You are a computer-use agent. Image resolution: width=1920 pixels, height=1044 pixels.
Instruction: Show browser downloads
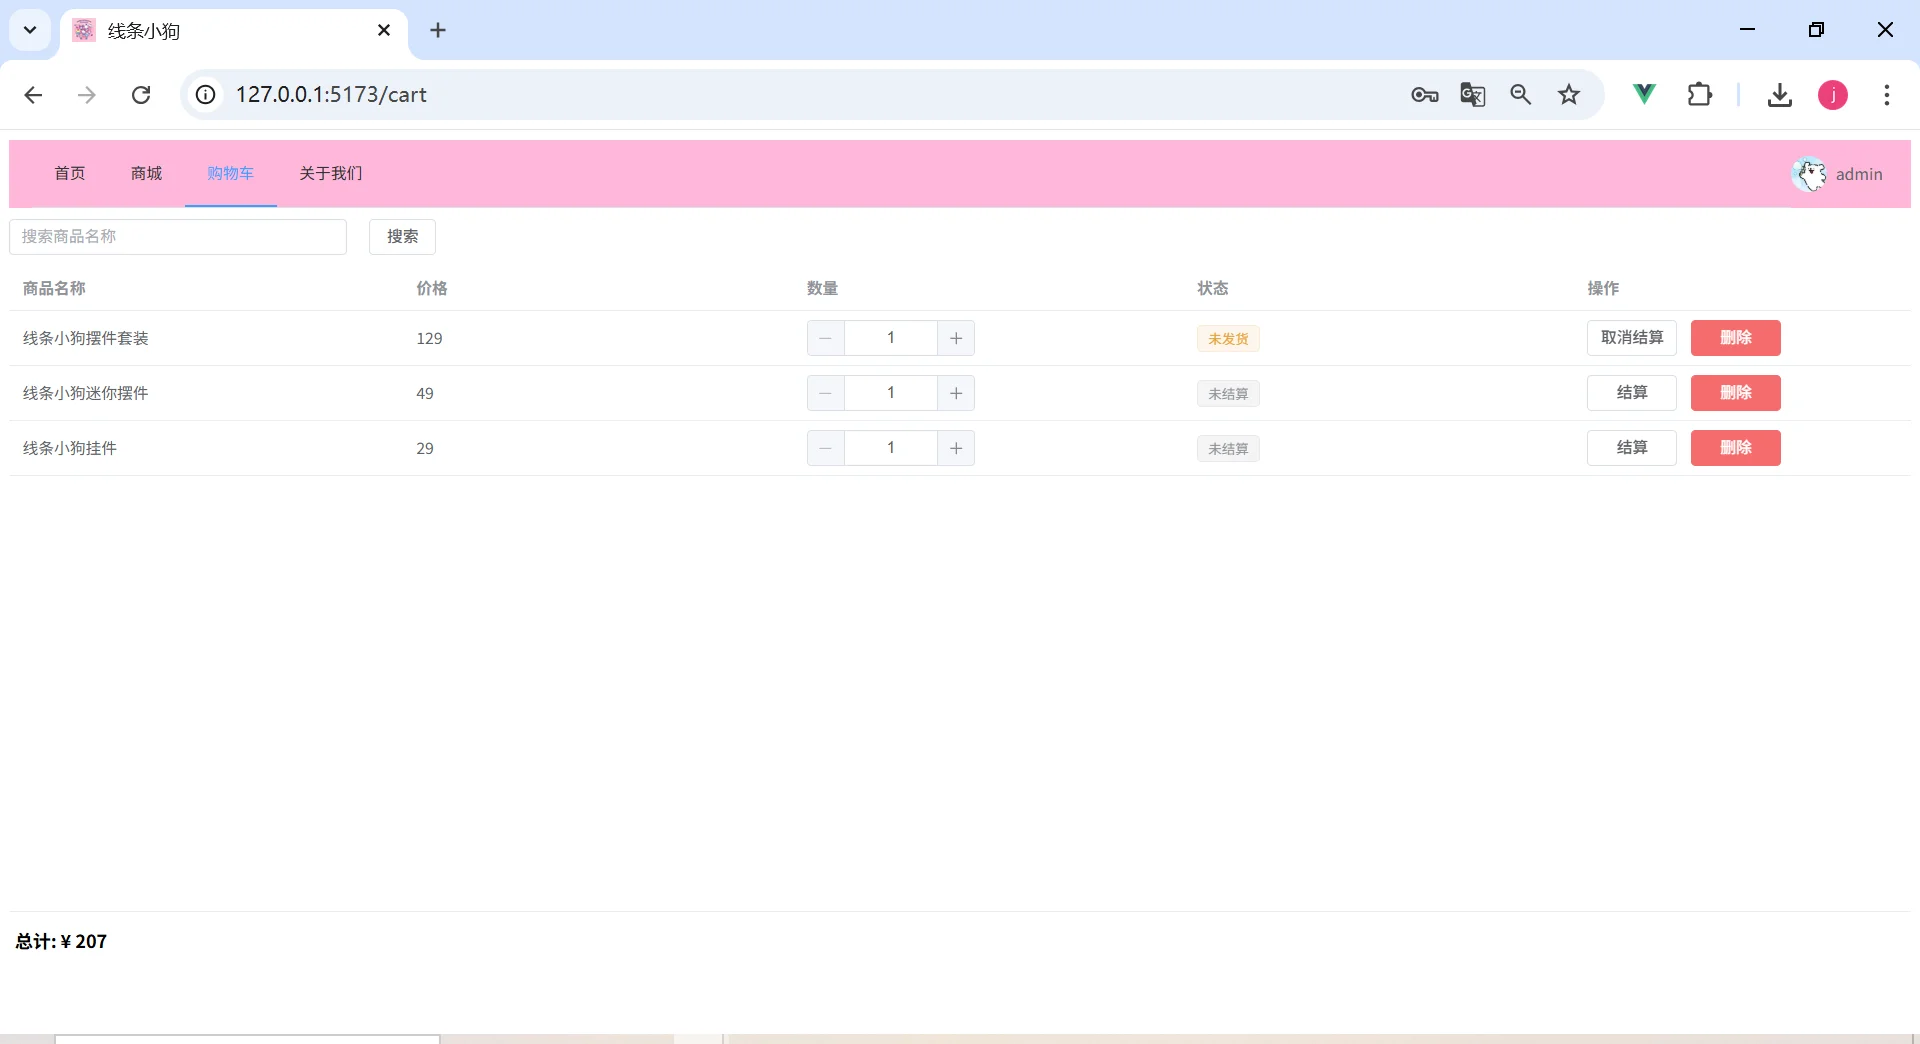click(x=1780, y=95)
